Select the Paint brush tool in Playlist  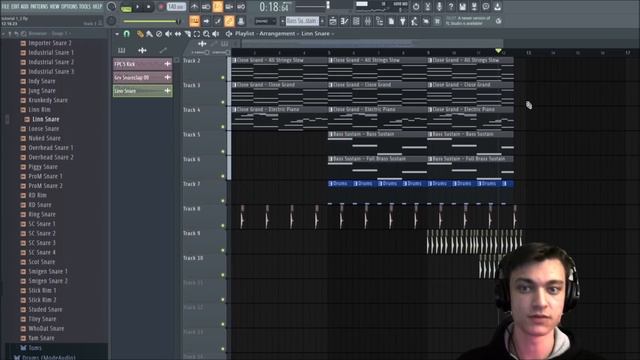(149, 34)
